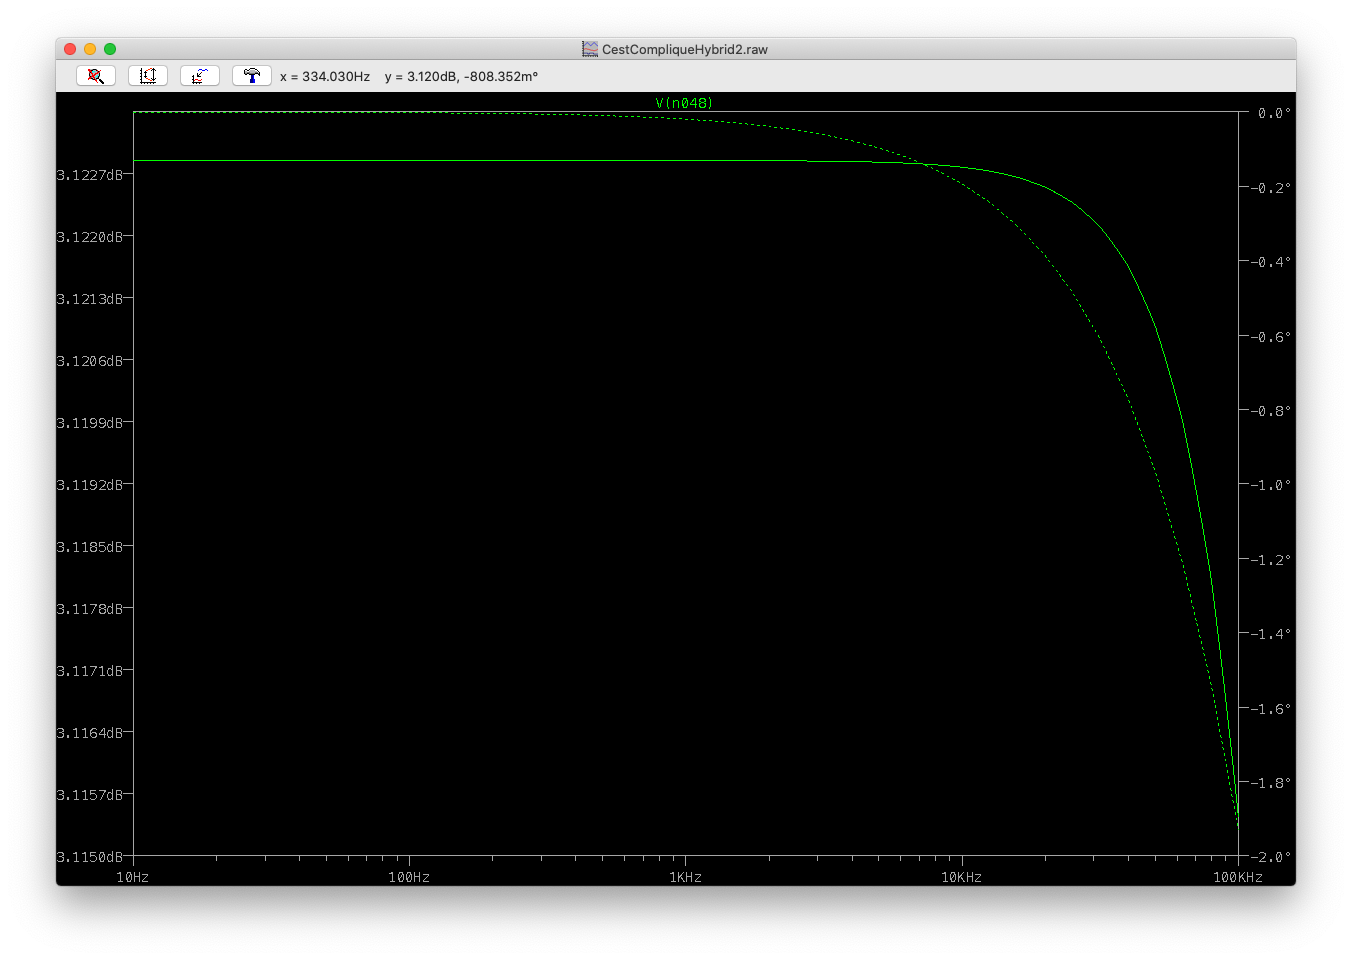
Task: Click the 1KHz frequency axis label
Action: point(685,878)
